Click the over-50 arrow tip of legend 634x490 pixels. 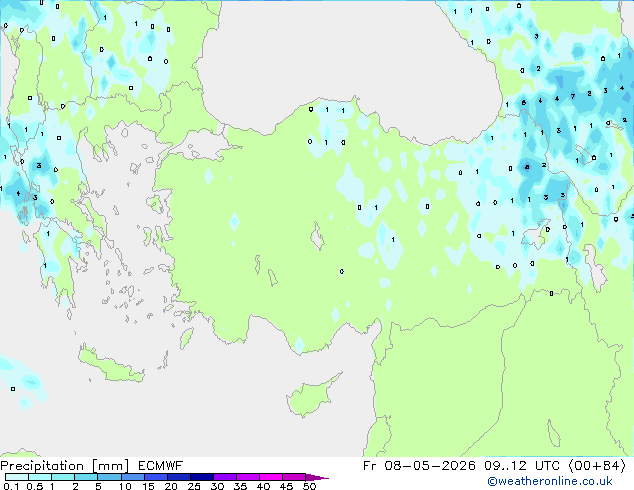click(x=317, y=477)
